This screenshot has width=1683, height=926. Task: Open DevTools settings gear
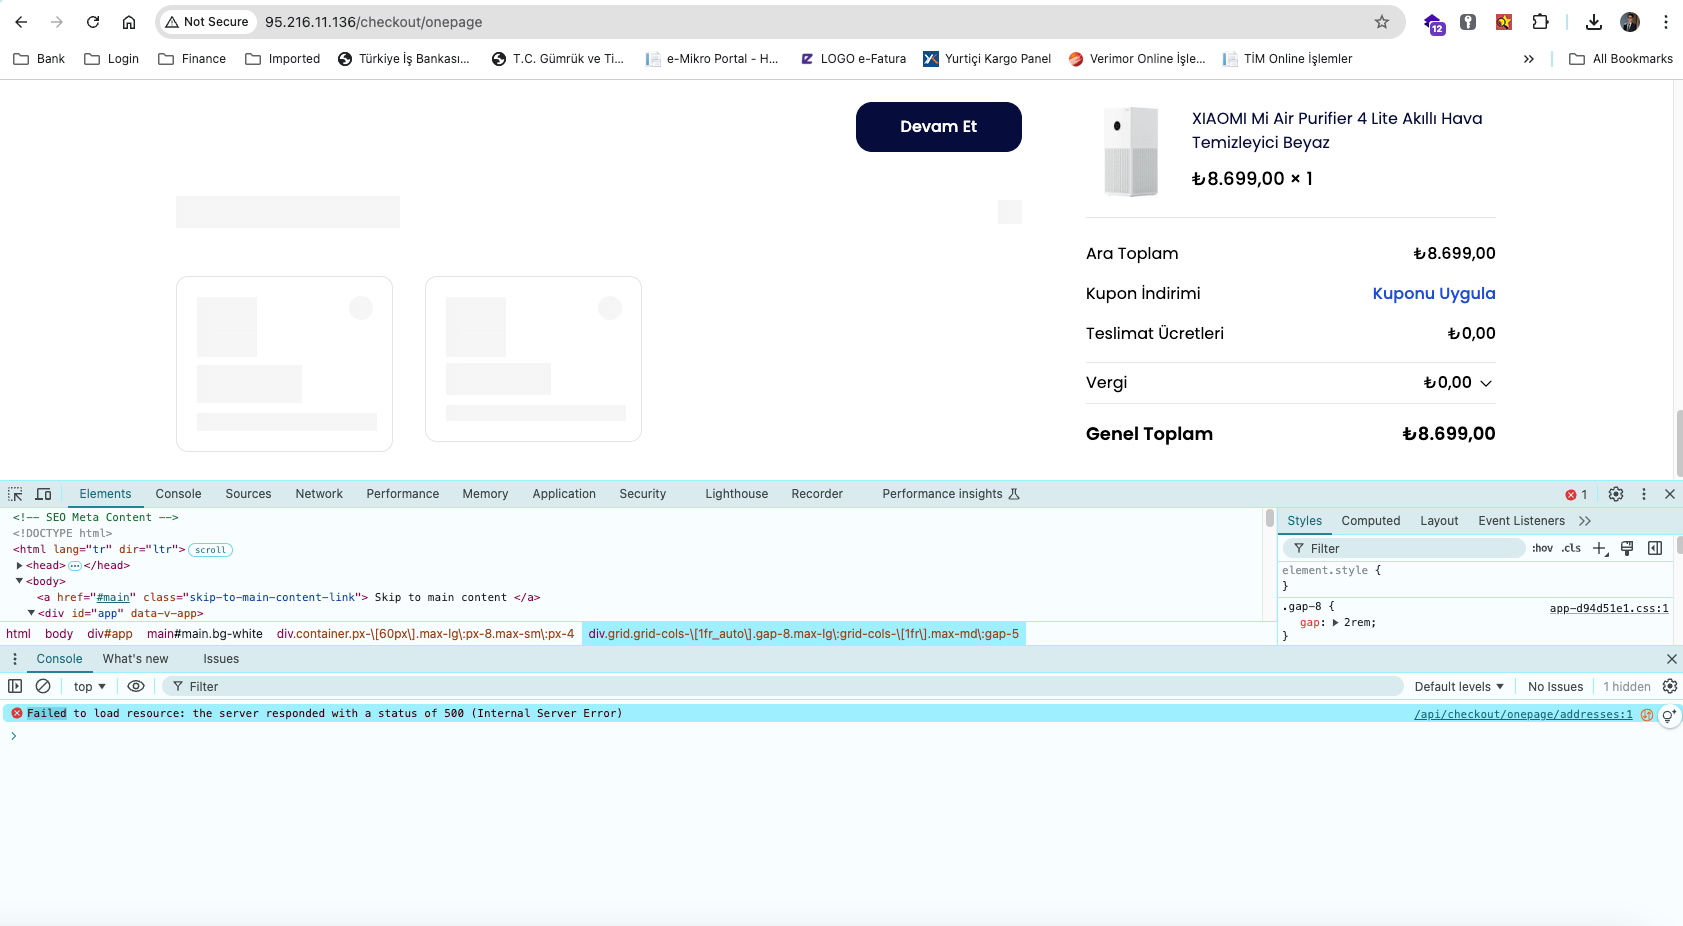click(1616, 494)
